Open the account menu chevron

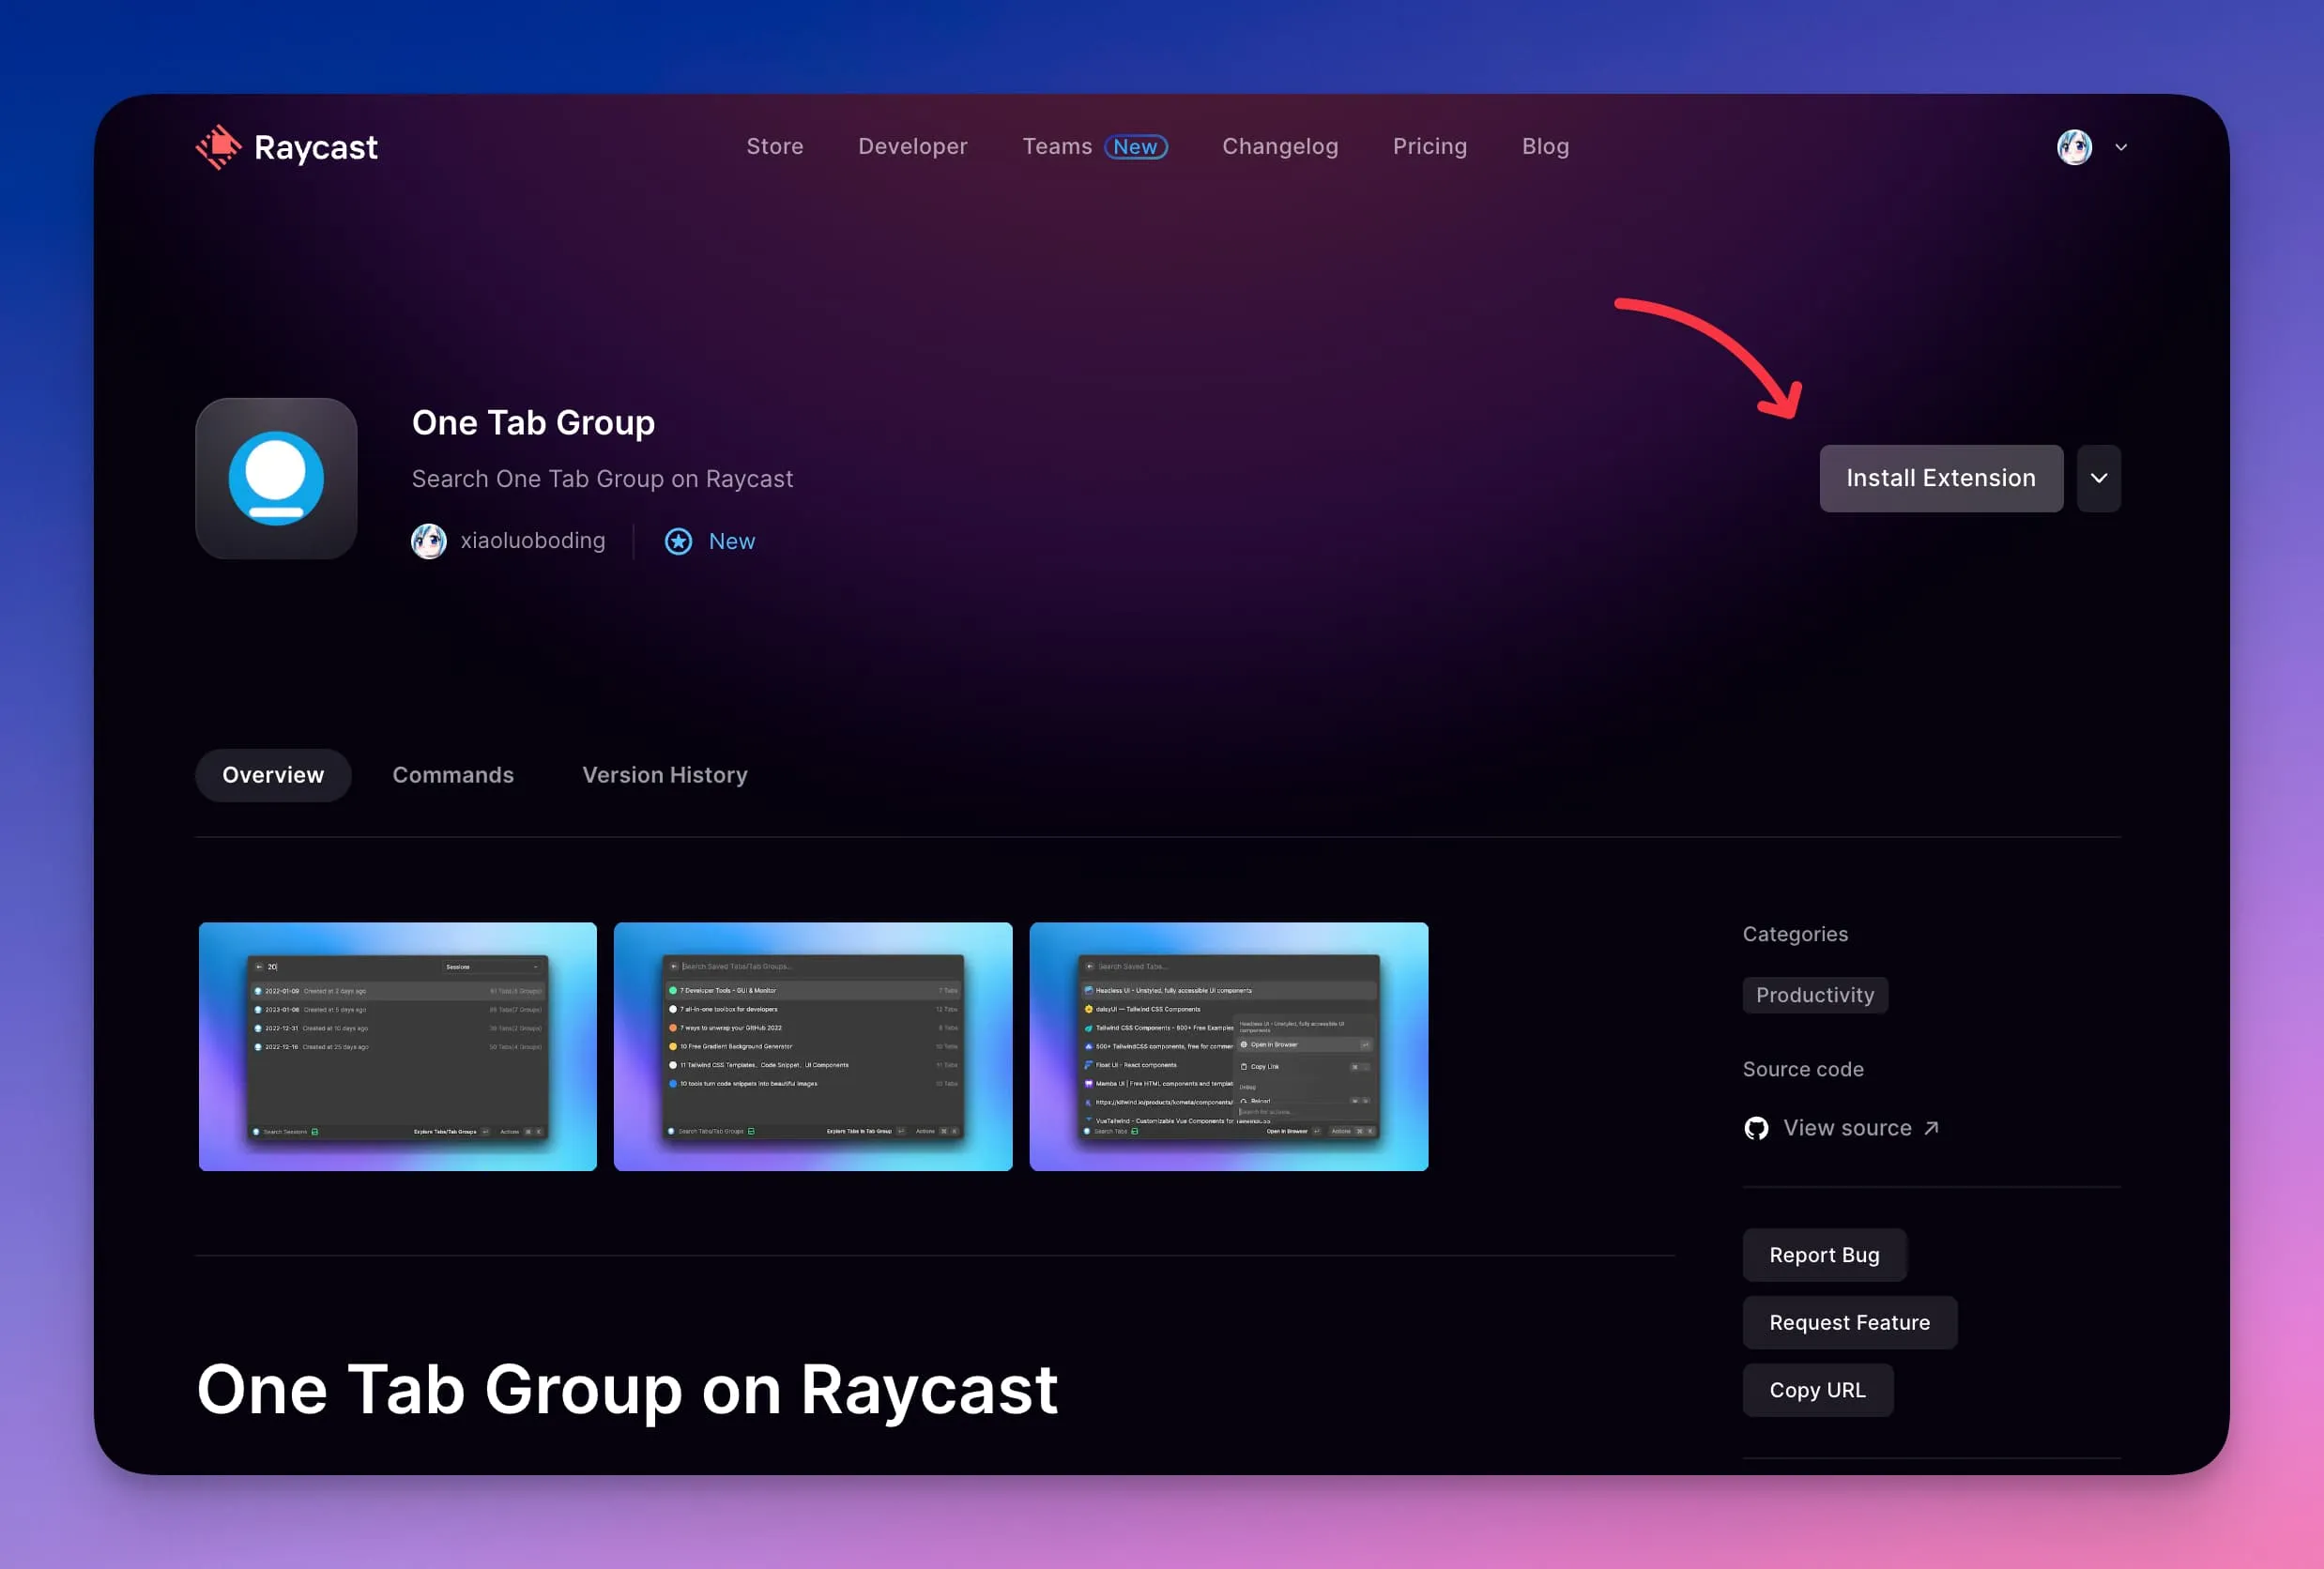(2122, 147)
